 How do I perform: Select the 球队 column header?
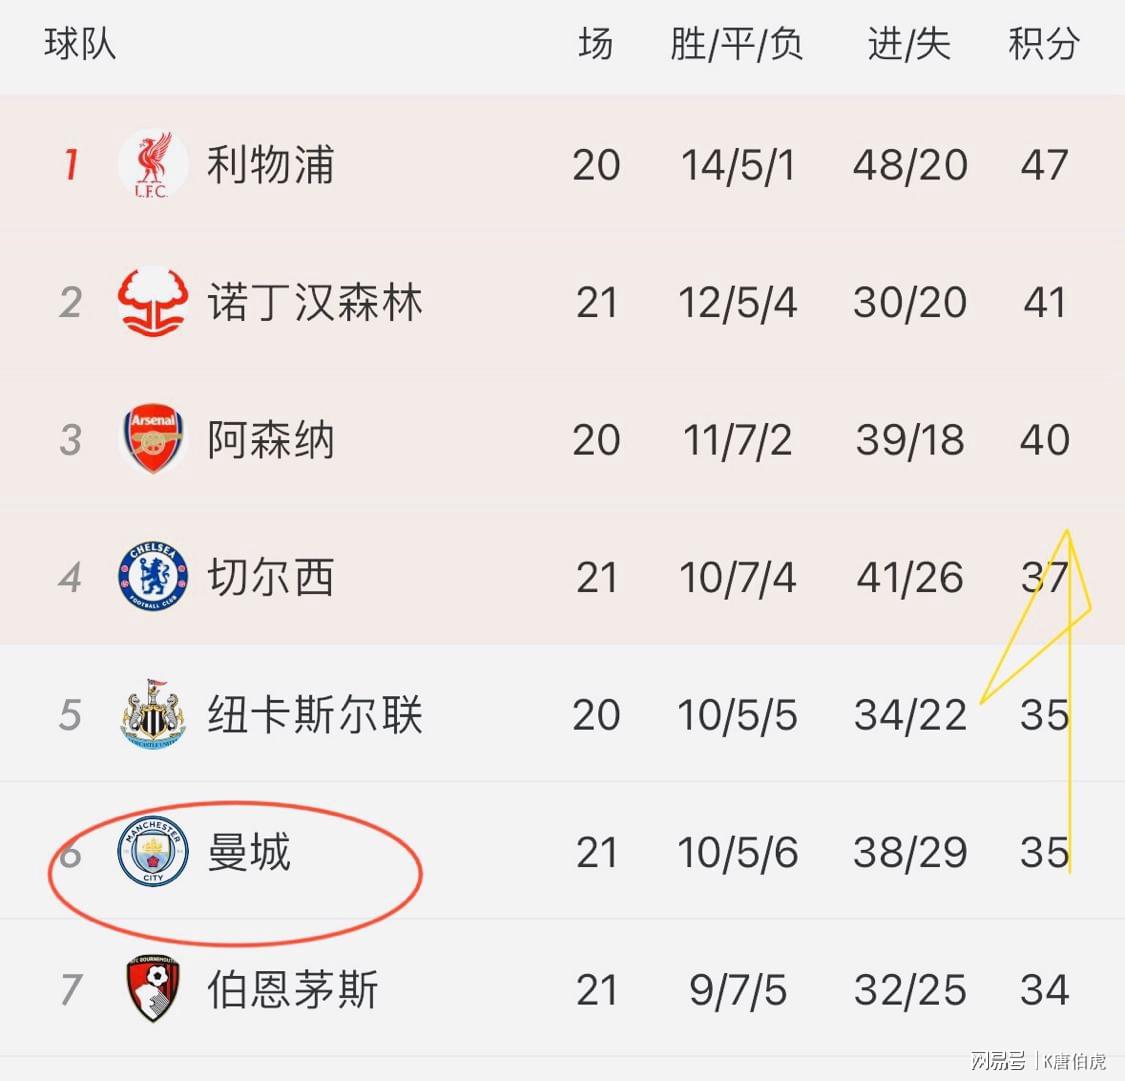coord(80,44)
